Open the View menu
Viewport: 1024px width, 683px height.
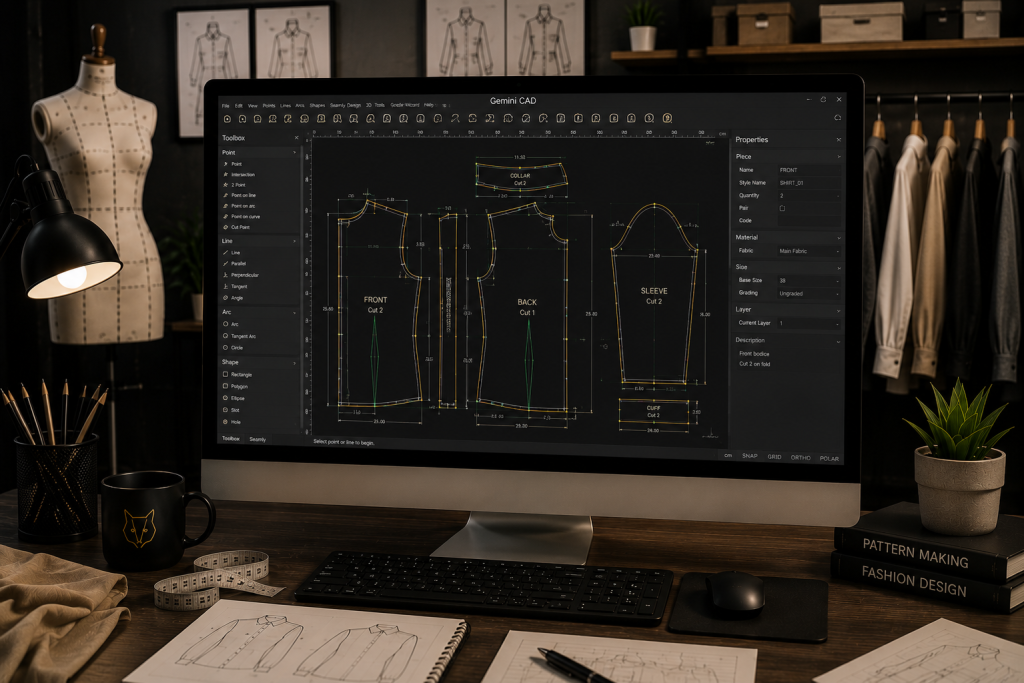pyautogui.click(x=252, y=106)
